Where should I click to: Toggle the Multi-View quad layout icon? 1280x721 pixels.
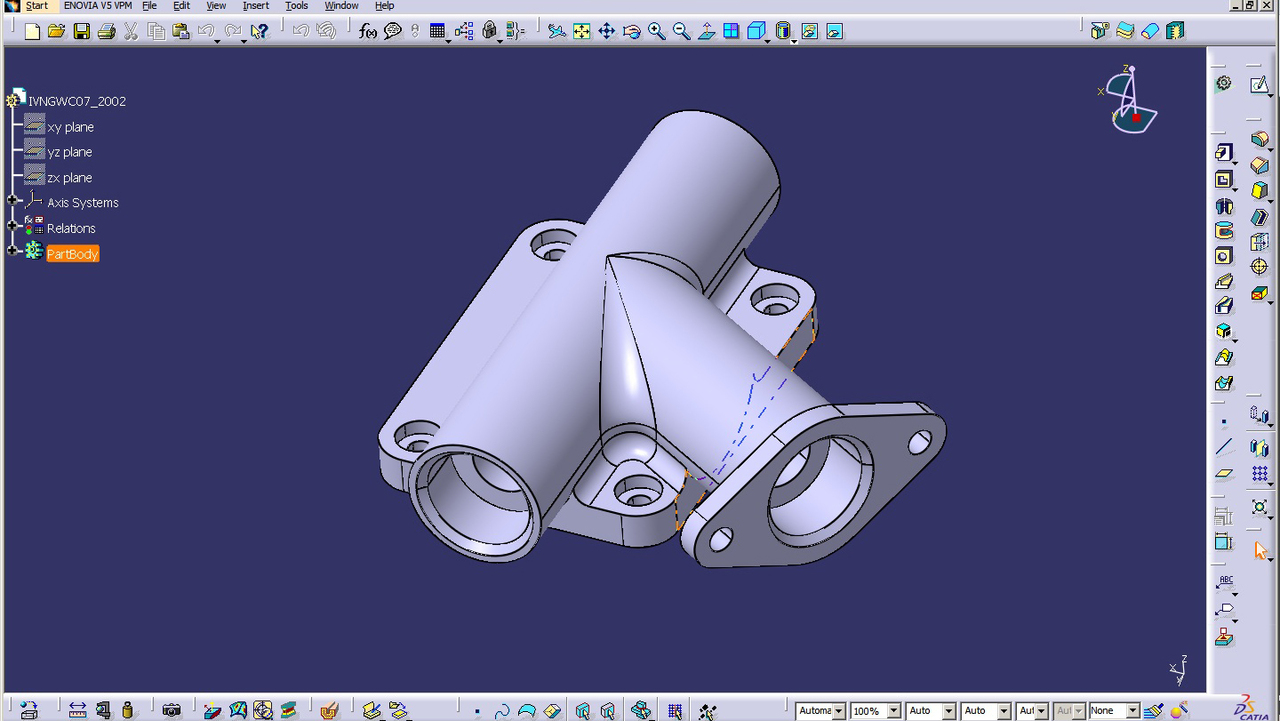click(731, 32)
